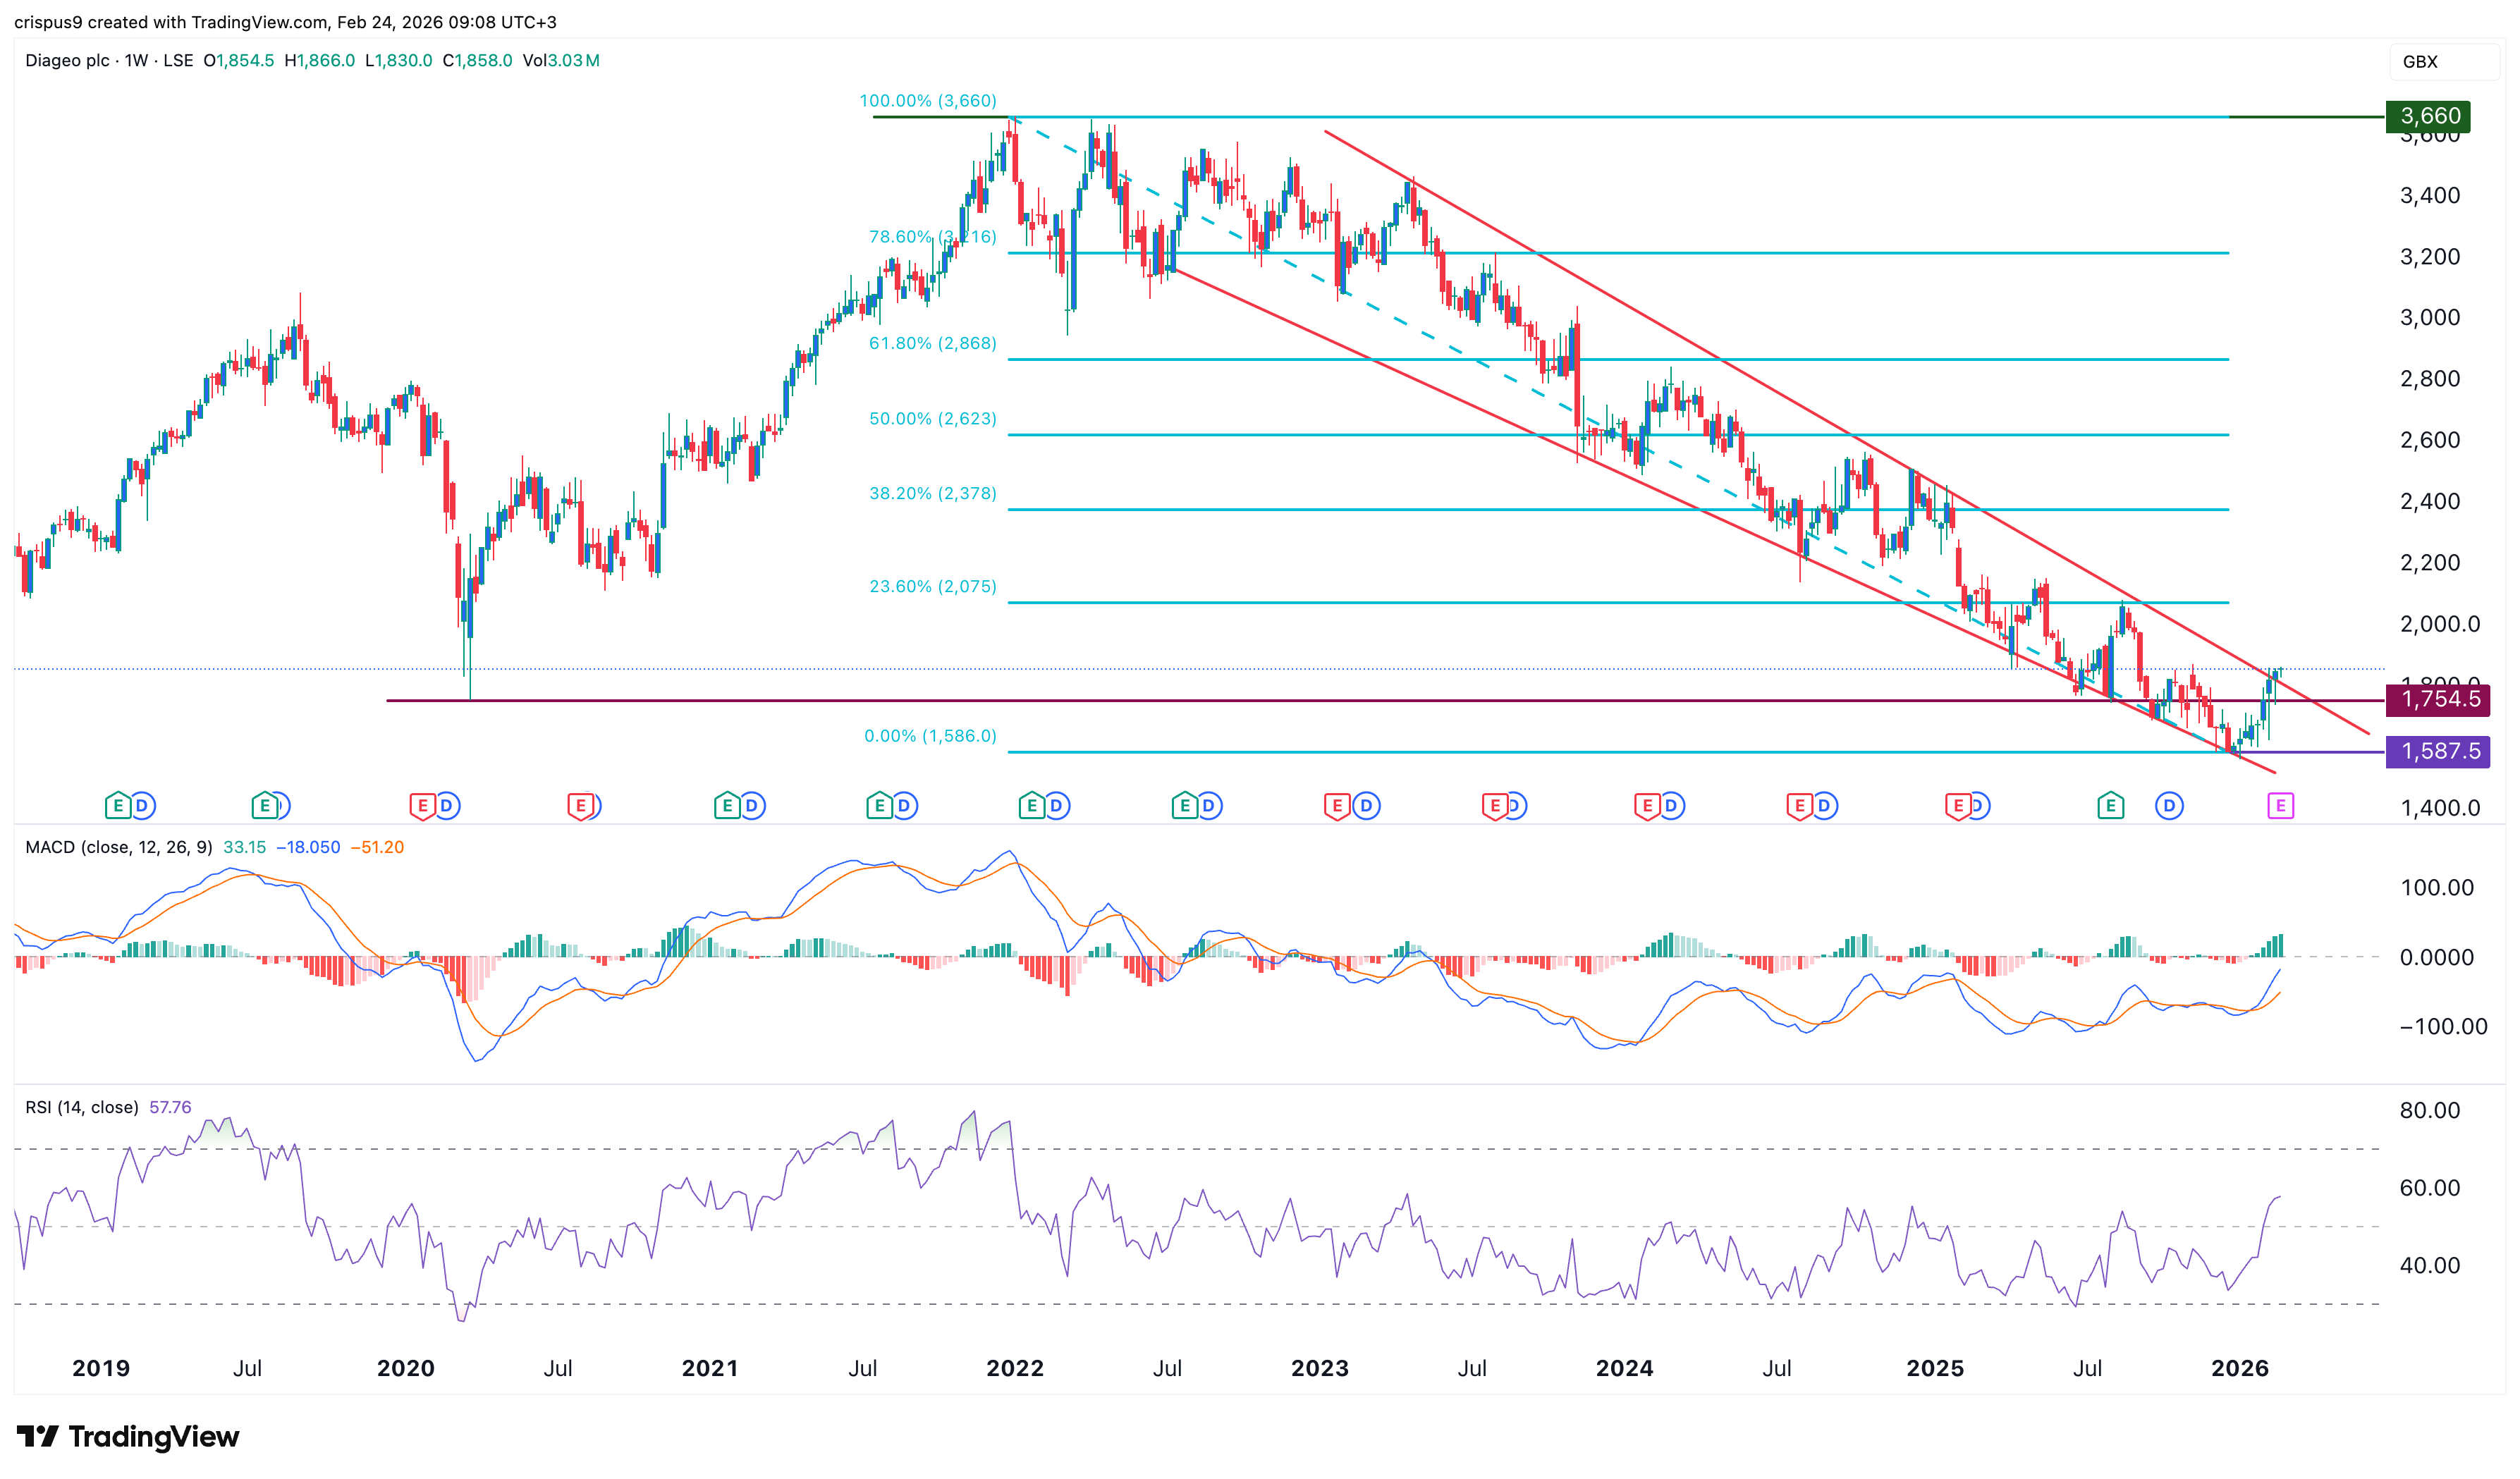The height and width of the screenshot is (1479, 2520).
Task: Click the 1,754.5 maroon price label
Action: [x=2438, y=699]
